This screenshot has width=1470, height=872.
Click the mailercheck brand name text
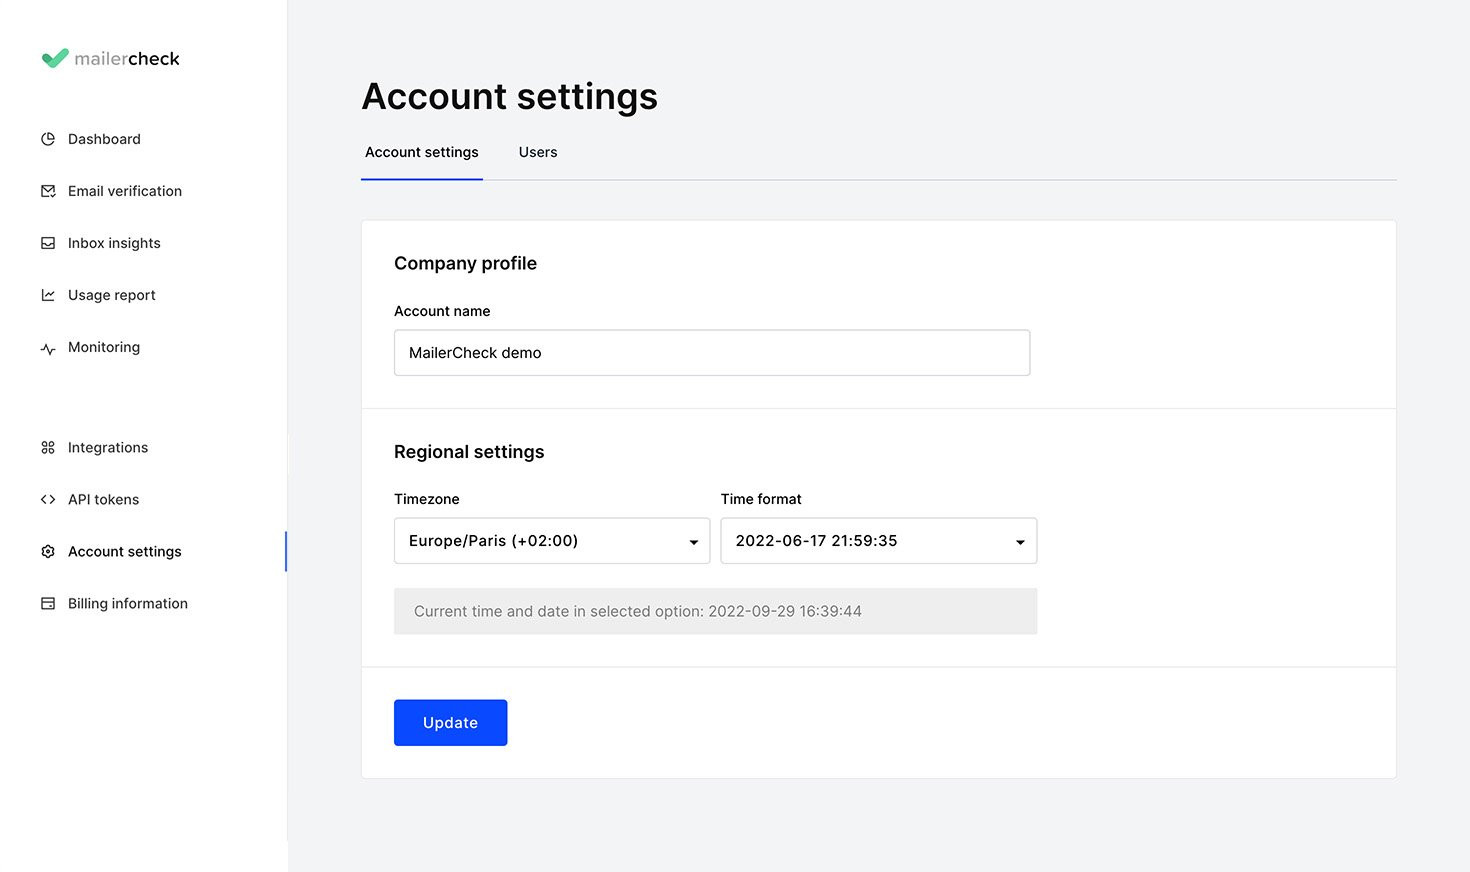coord(127,59)
